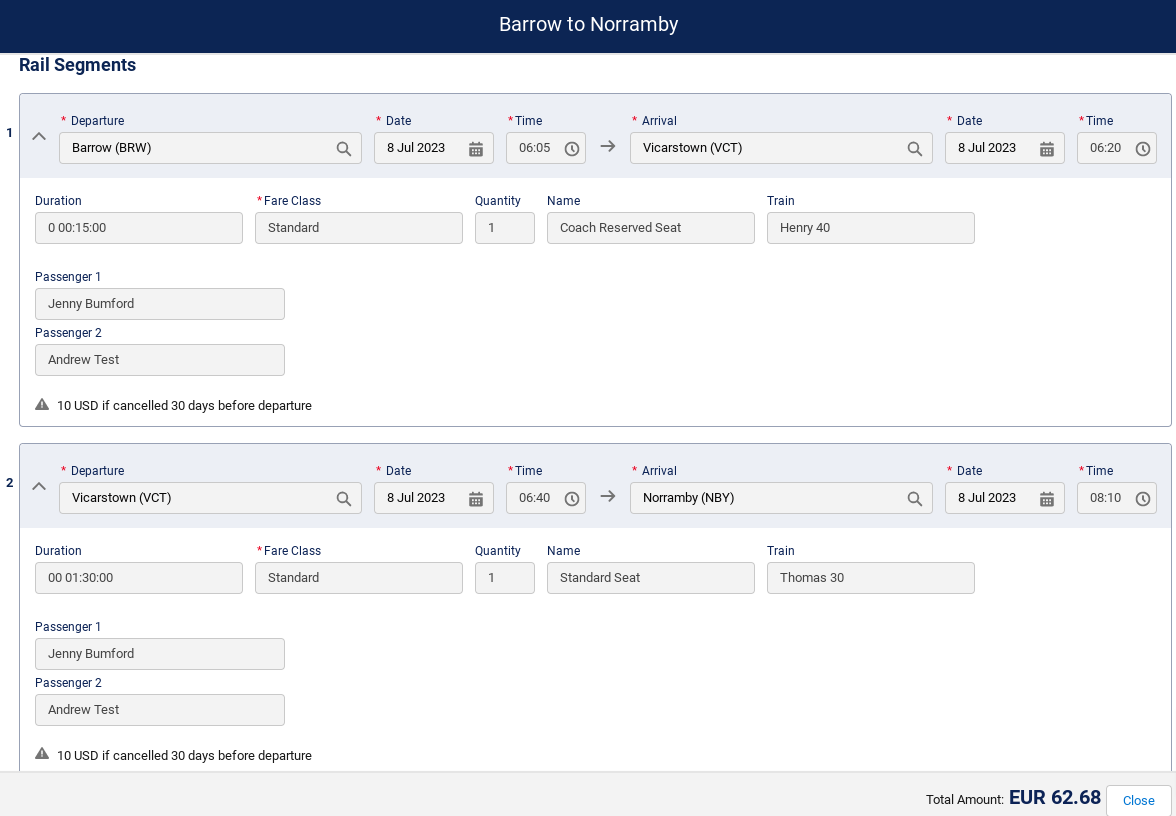The height and width of the screenshot is (816, 1176).
Task: Click search icon in Vicarstown departure field, segment 2
Action: coord(343,498)
